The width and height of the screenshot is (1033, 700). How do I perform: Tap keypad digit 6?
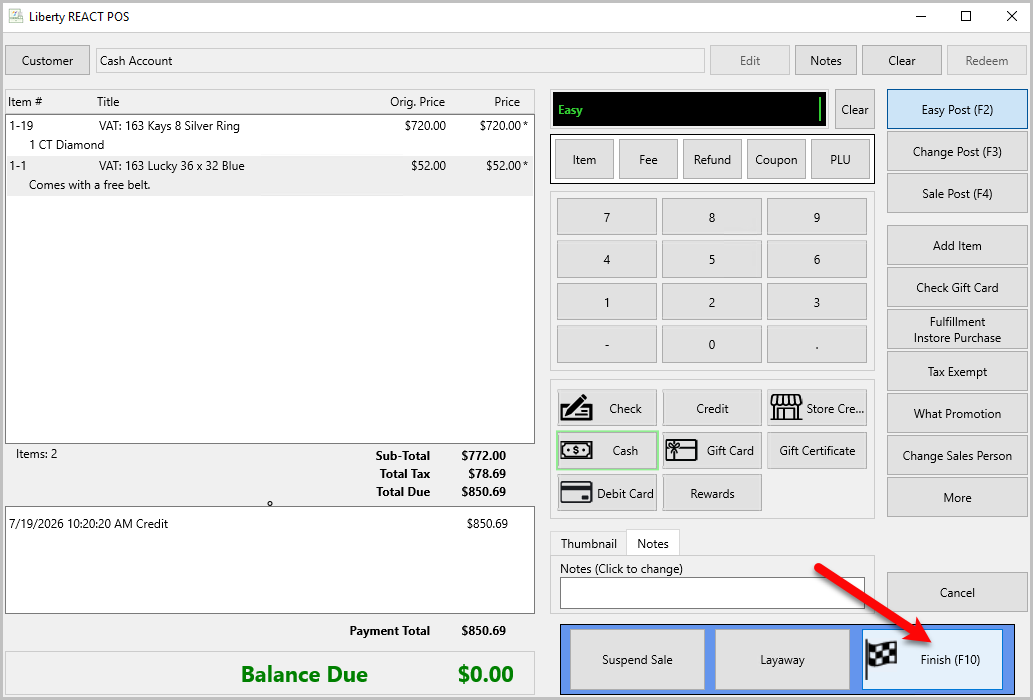tap(816, 259)
